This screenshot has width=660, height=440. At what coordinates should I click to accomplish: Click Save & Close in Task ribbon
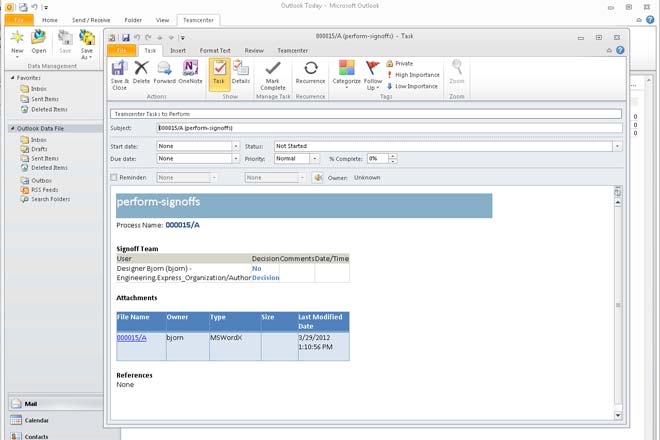pyautogui.click(x=120, y=75)
